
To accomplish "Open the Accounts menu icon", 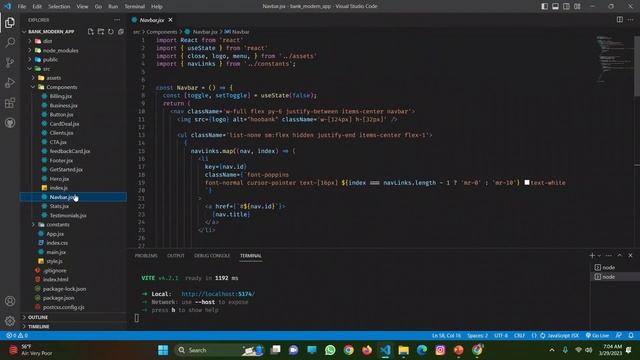I will click(10, 301).
